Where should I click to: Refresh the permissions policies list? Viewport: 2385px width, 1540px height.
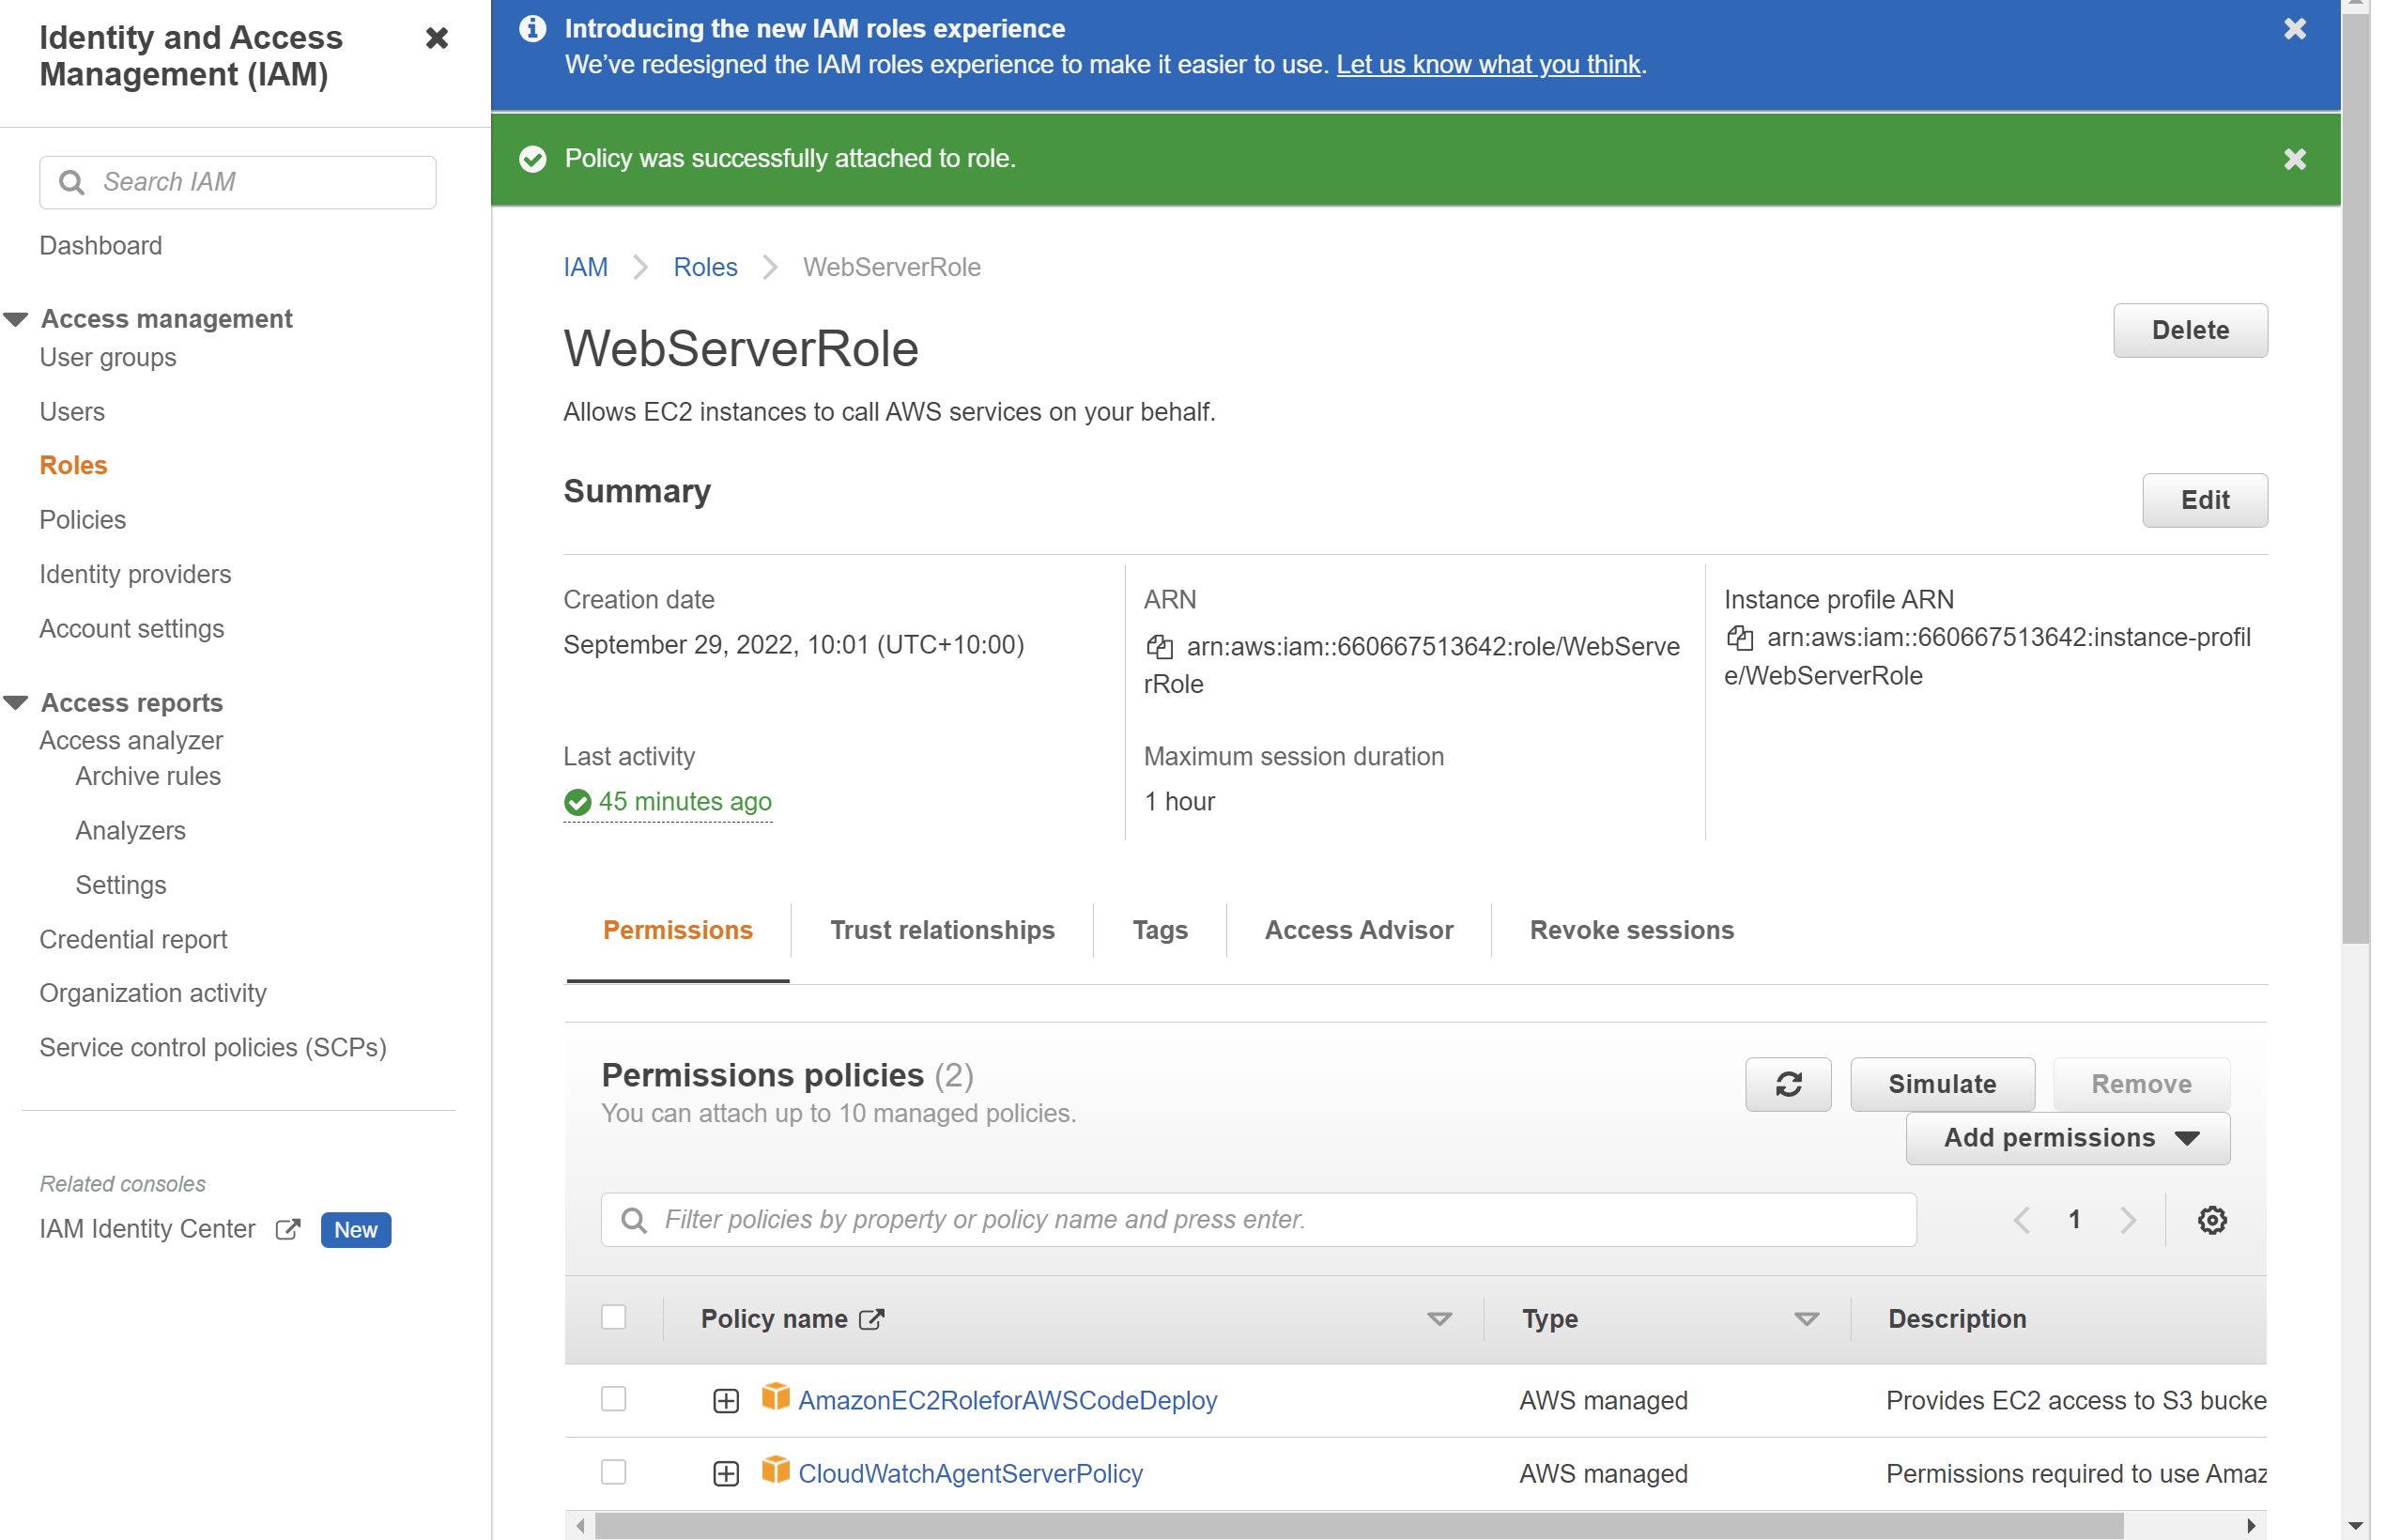coord(1788,1084)
